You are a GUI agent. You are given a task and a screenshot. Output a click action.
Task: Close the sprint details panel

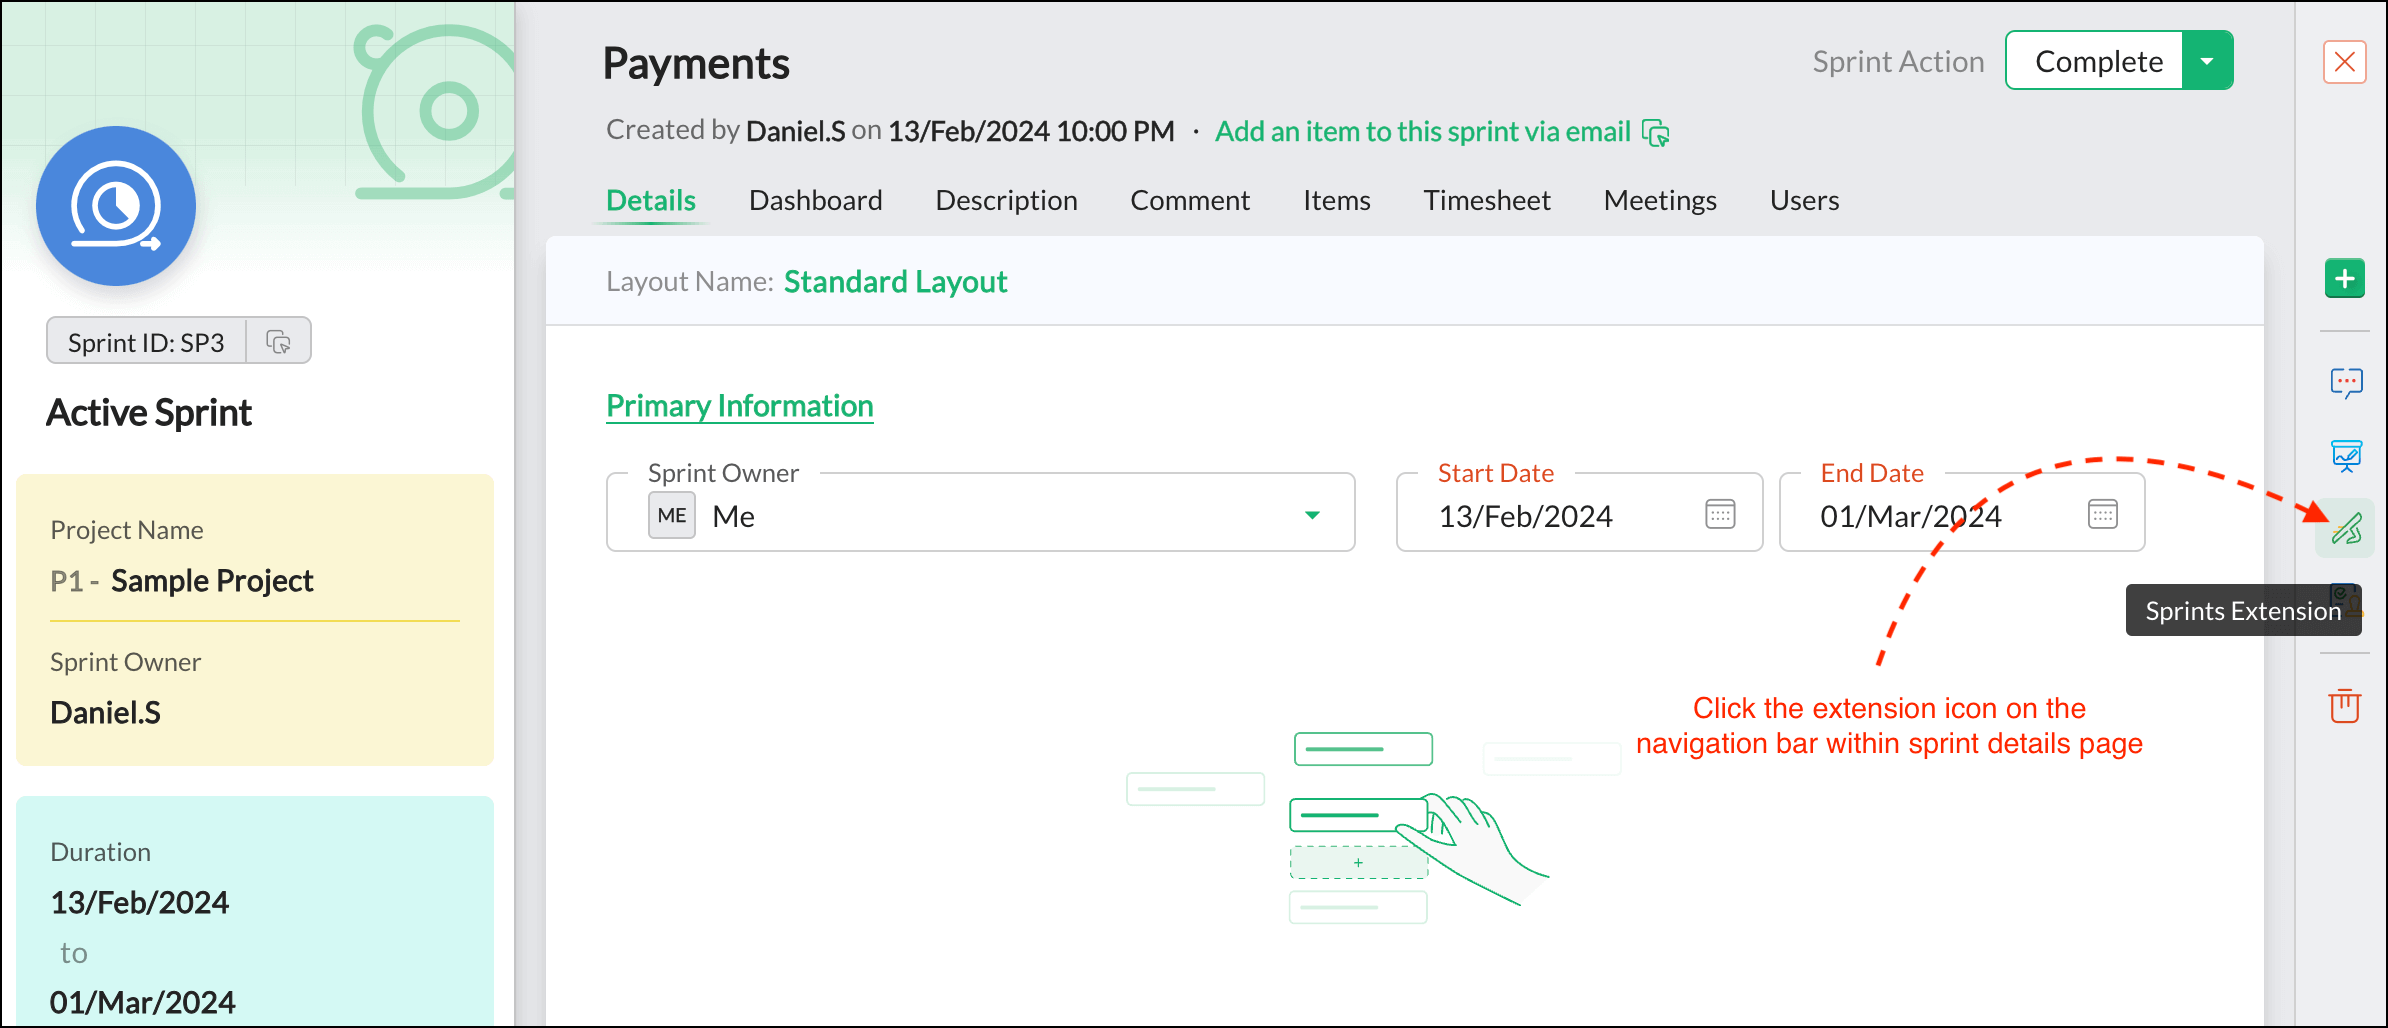pos(2345,62)
